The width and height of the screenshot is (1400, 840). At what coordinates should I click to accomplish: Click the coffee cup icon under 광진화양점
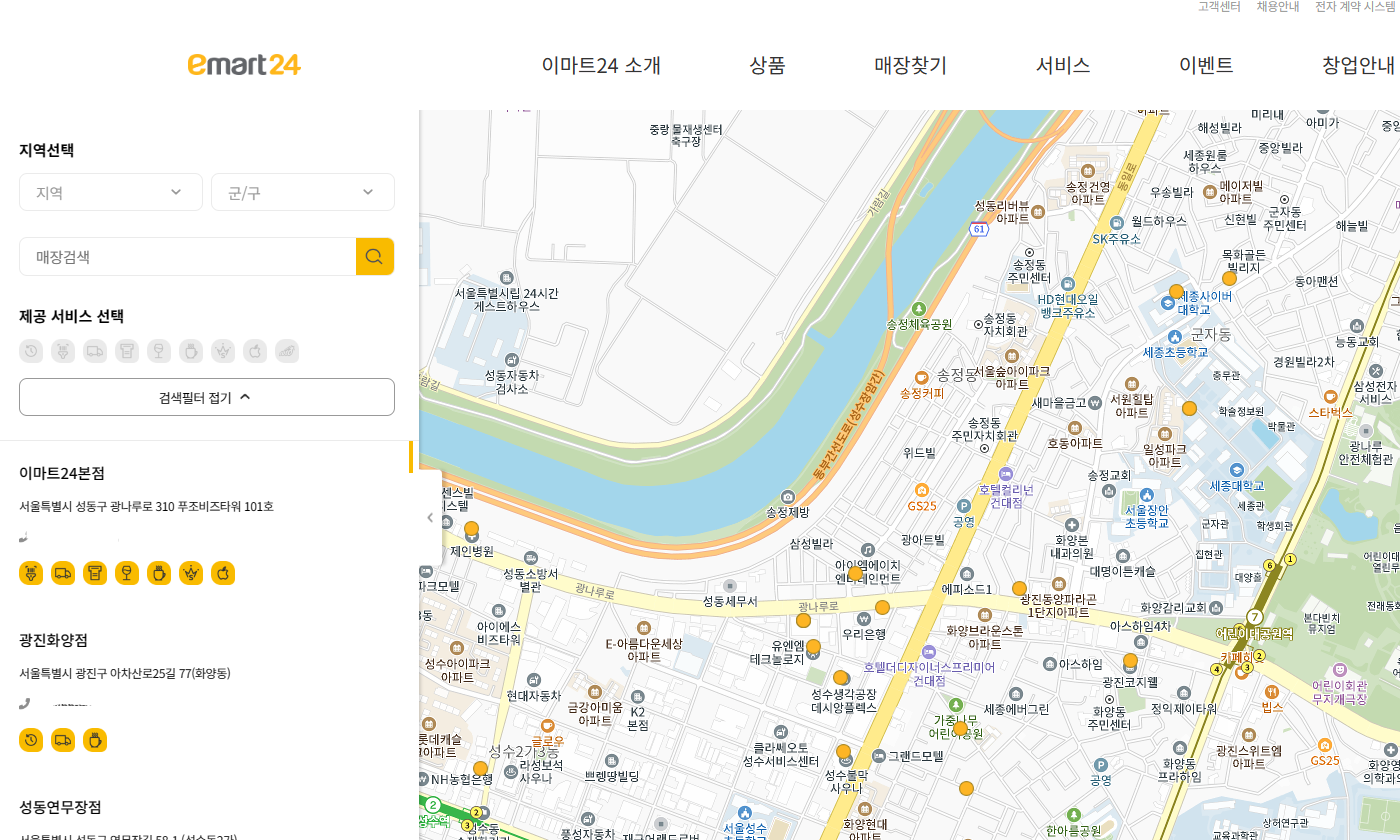click(95, 740)
